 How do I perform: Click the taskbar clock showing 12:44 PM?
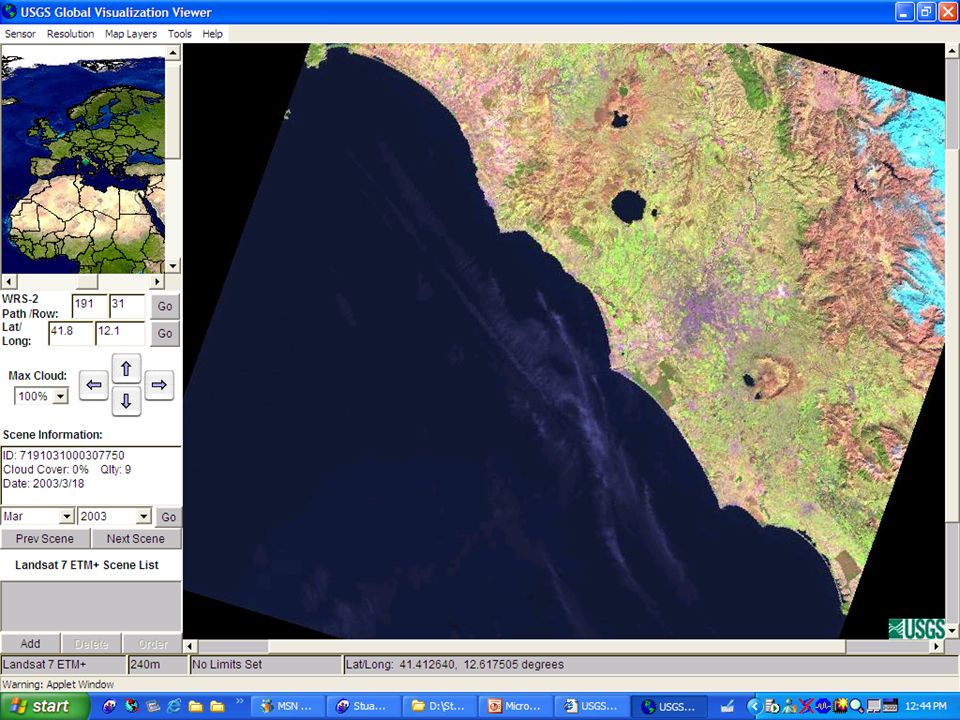click(925, 707)
